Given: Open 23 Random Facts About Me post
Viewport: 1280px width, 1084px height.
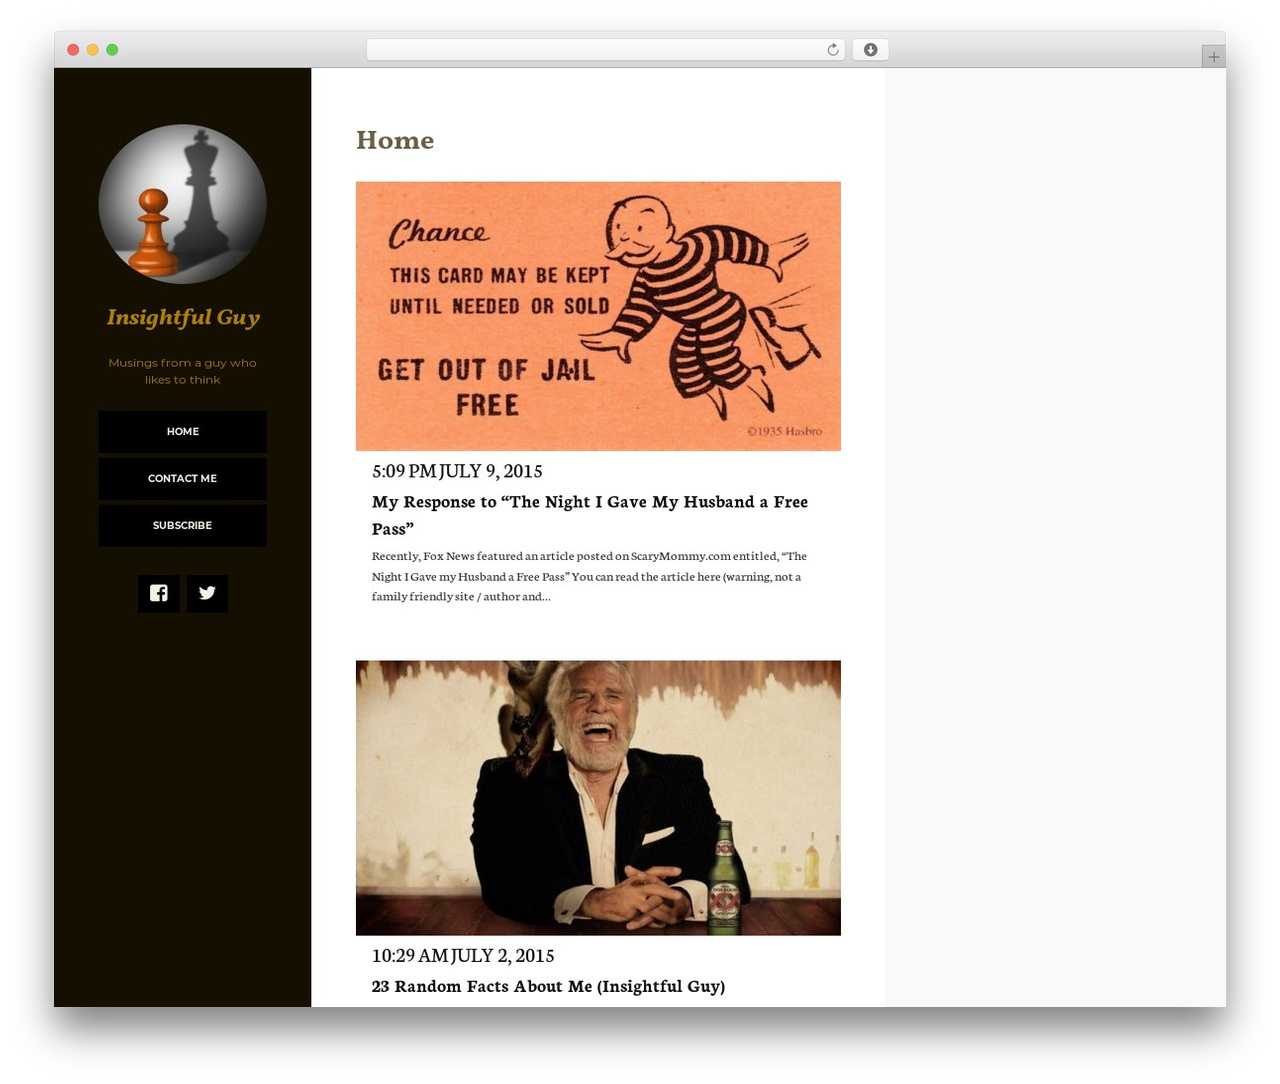Looking at the screenshot, I should pos(548,986).
